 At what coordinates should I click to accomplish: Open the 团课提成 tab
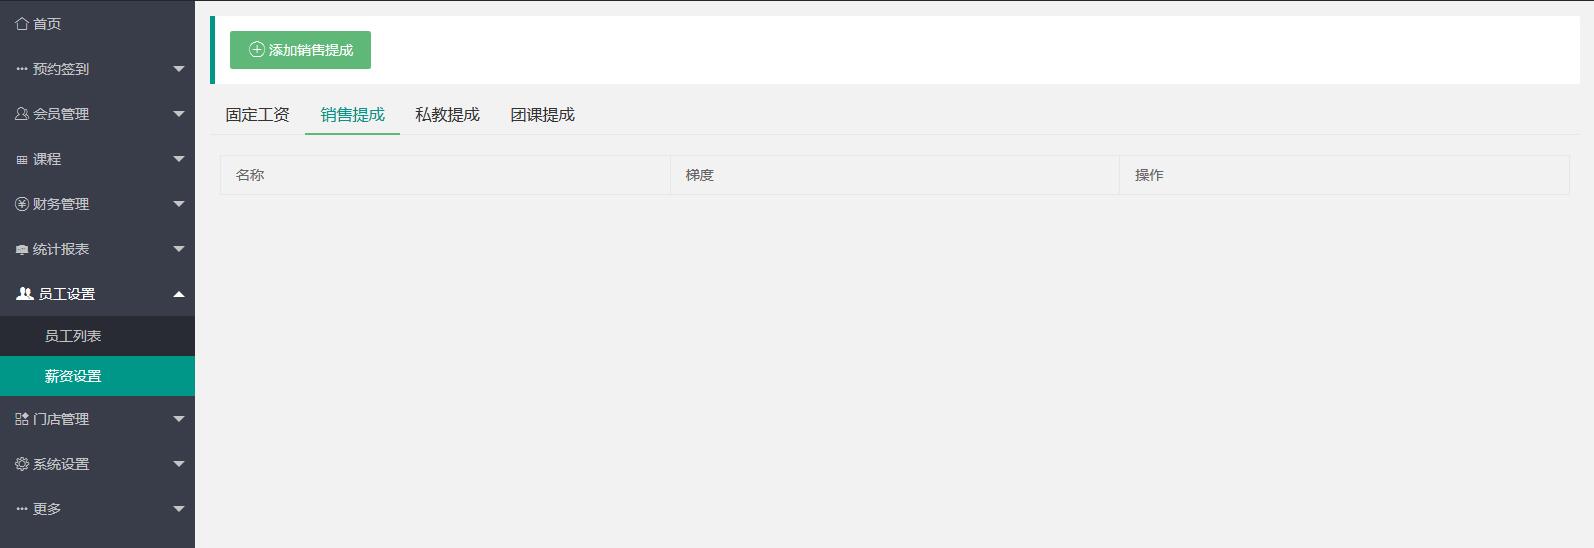(542, 115)
